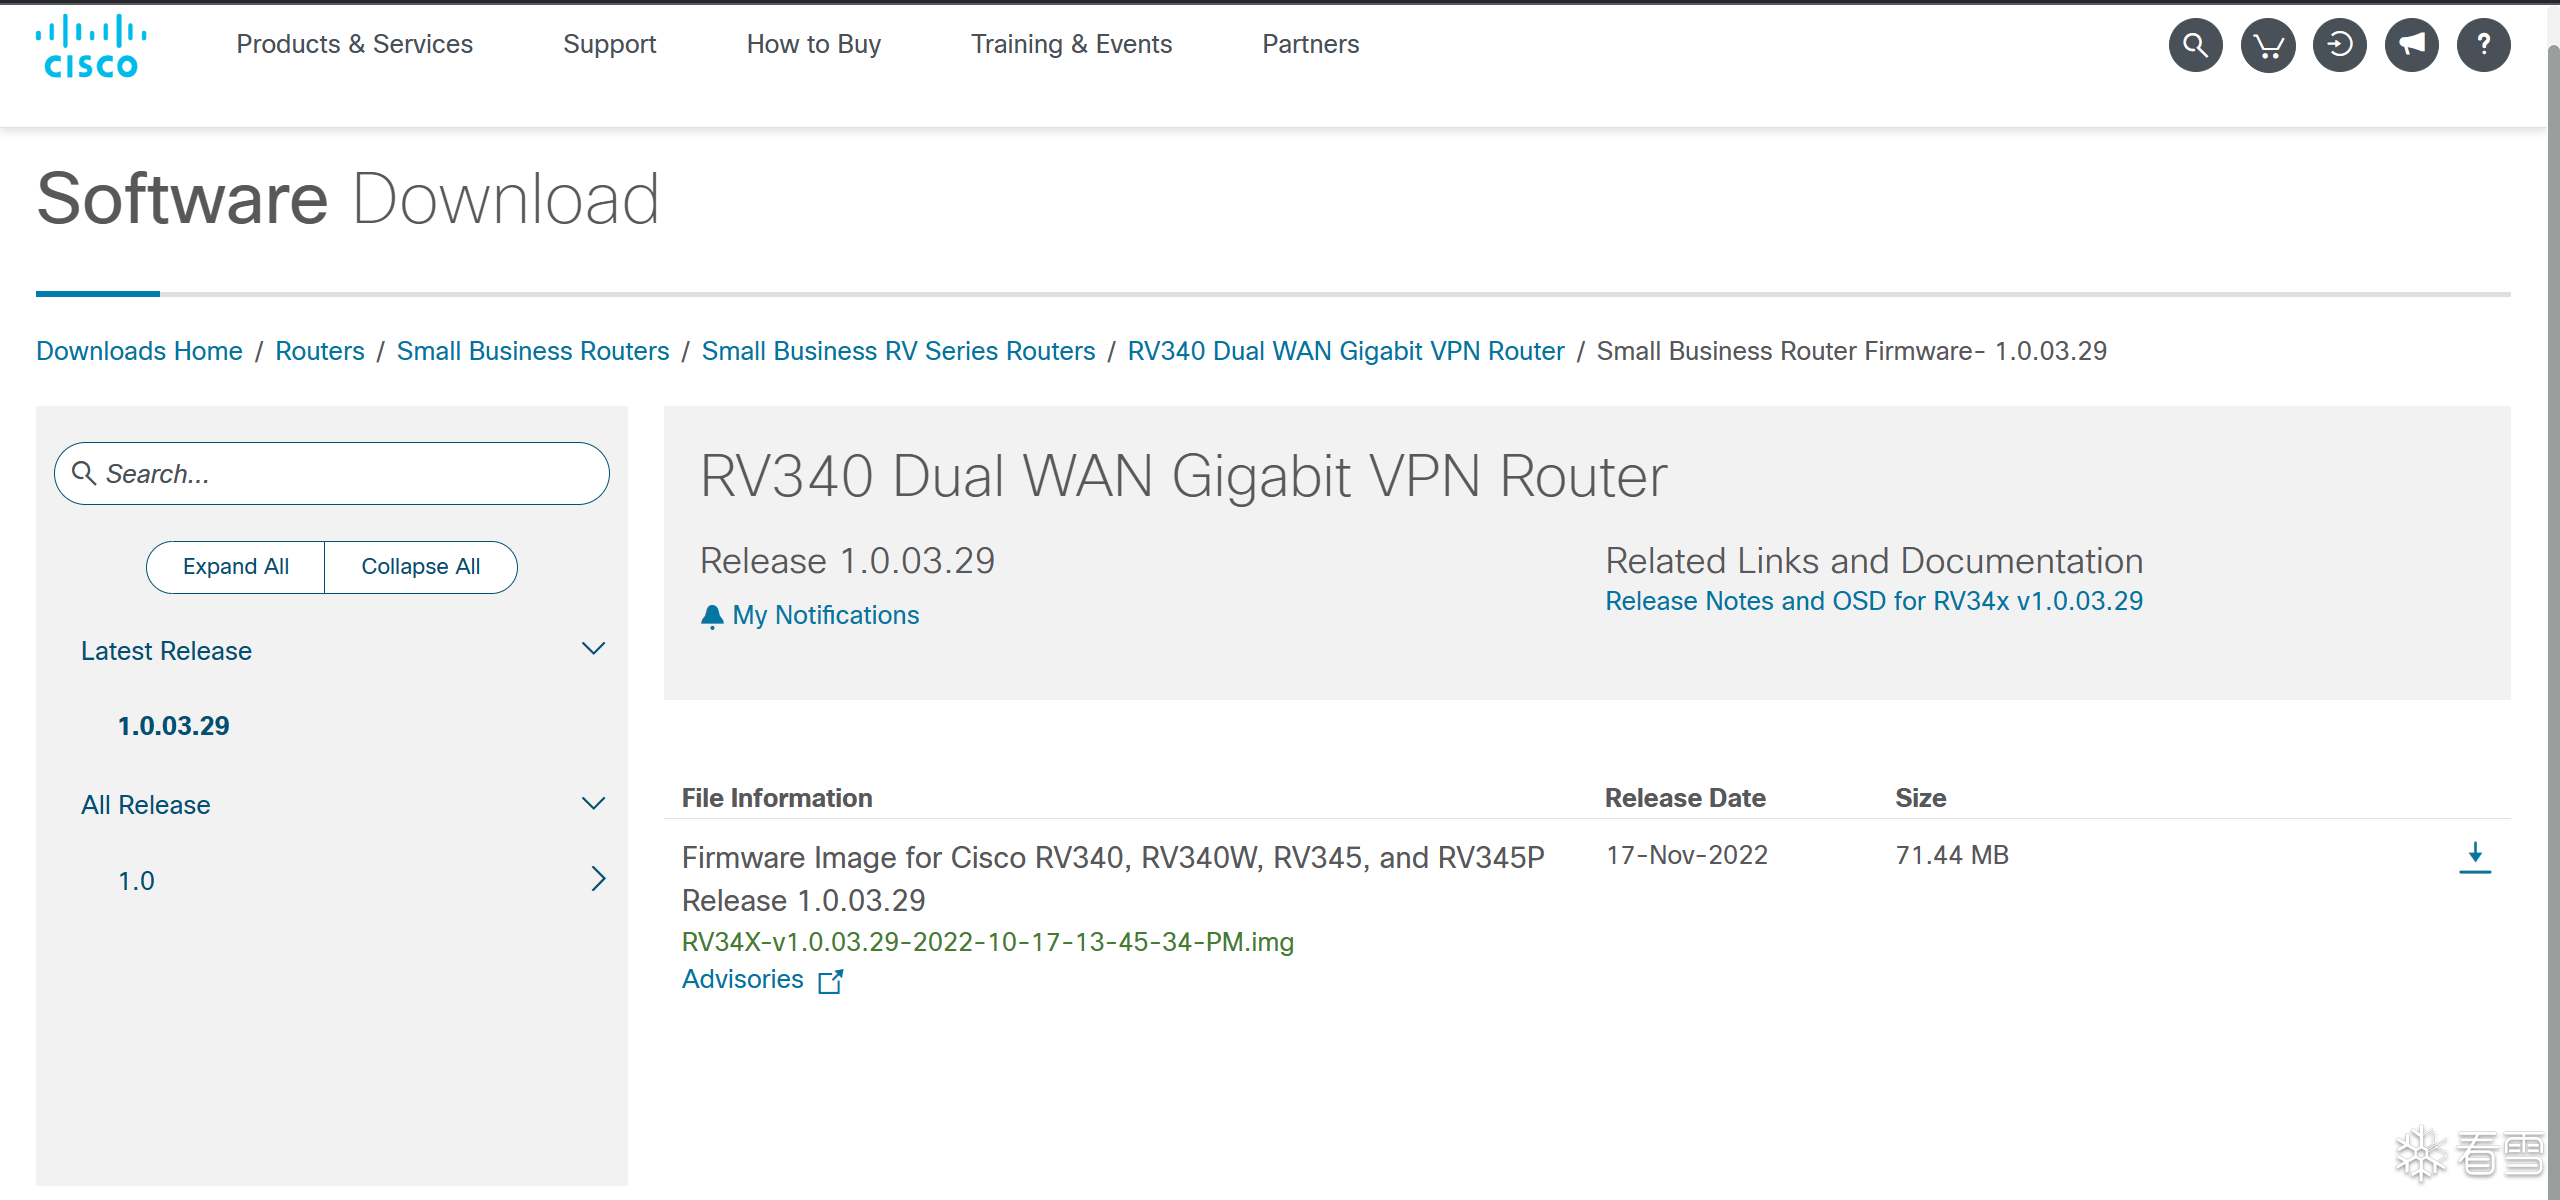The width and height of the screenshot is (2560, 1200).
Task: Collapse the Latest Release section
Action: point(593,650)
